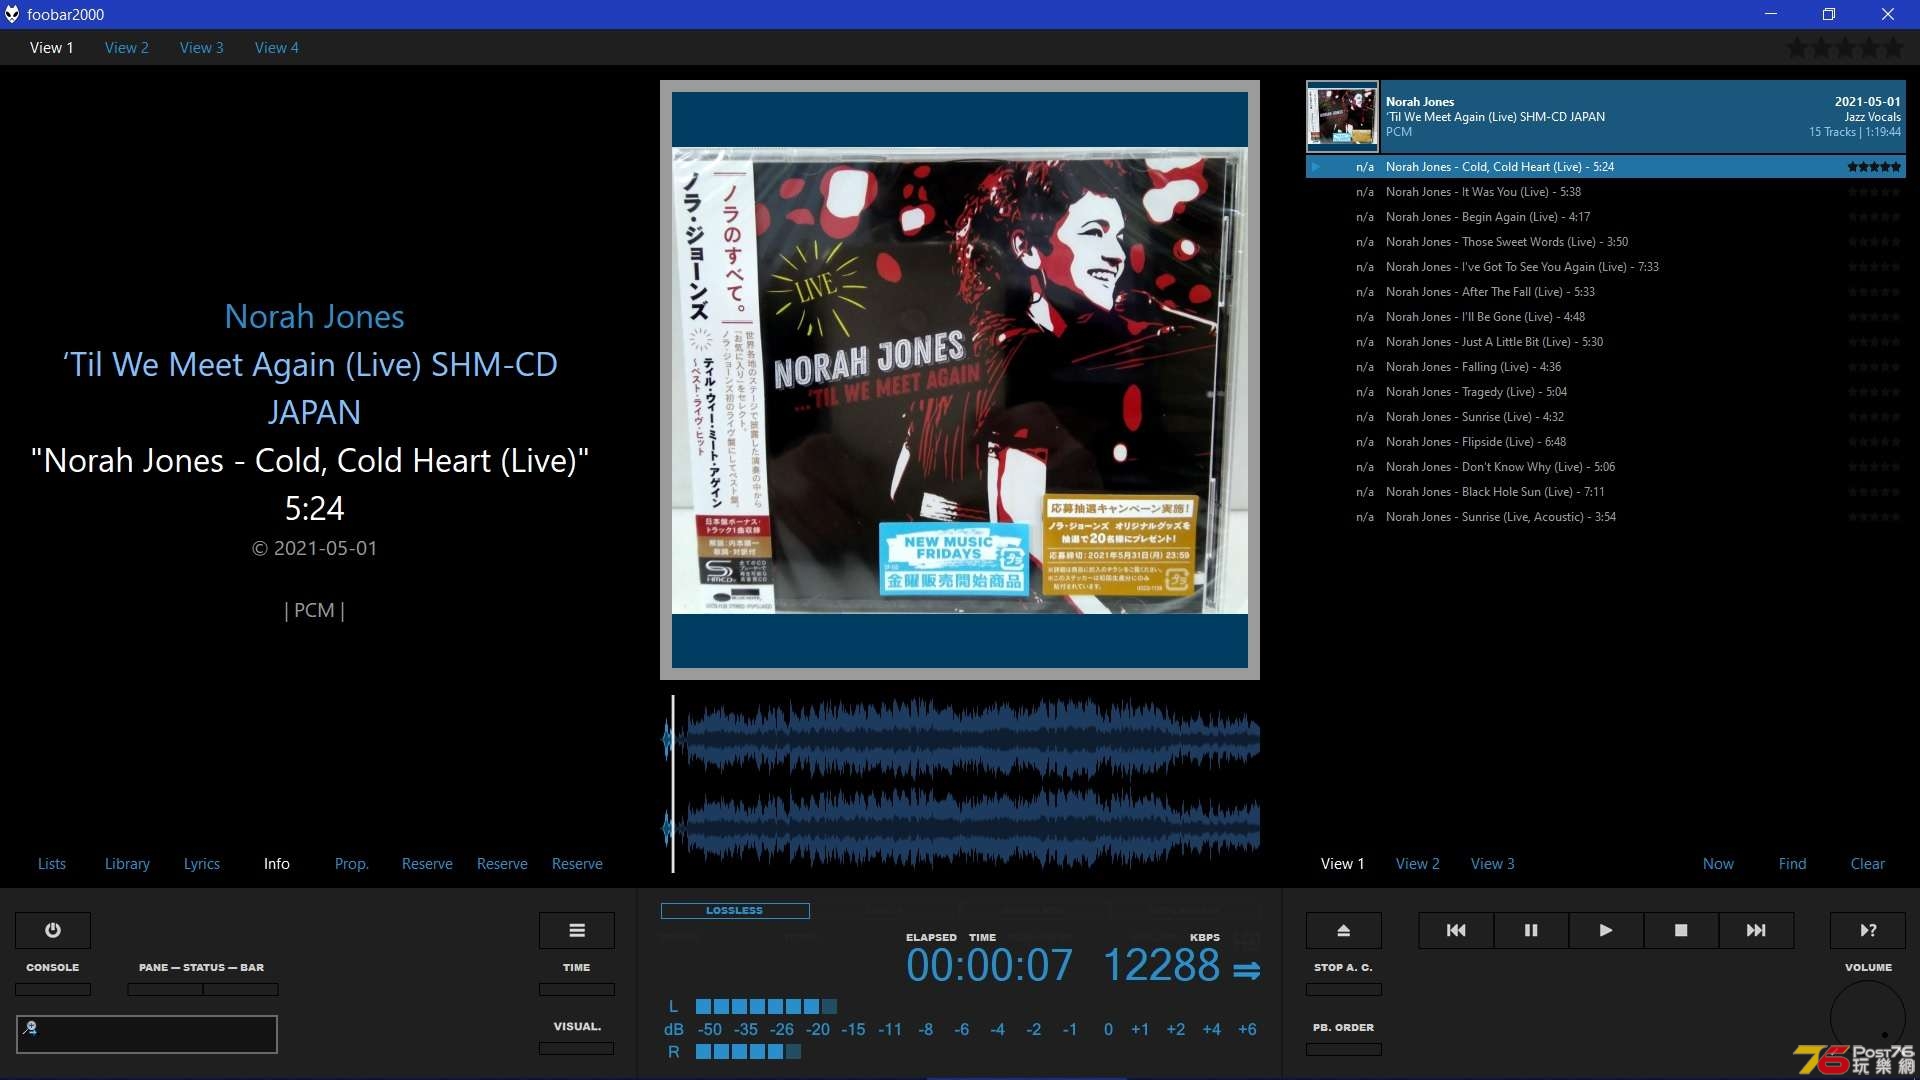Image resolution: width=1920 pixels, height=1080 pixels.
Task: Select playlist View 3 tab below the playlist
Action: point(1493,864)
